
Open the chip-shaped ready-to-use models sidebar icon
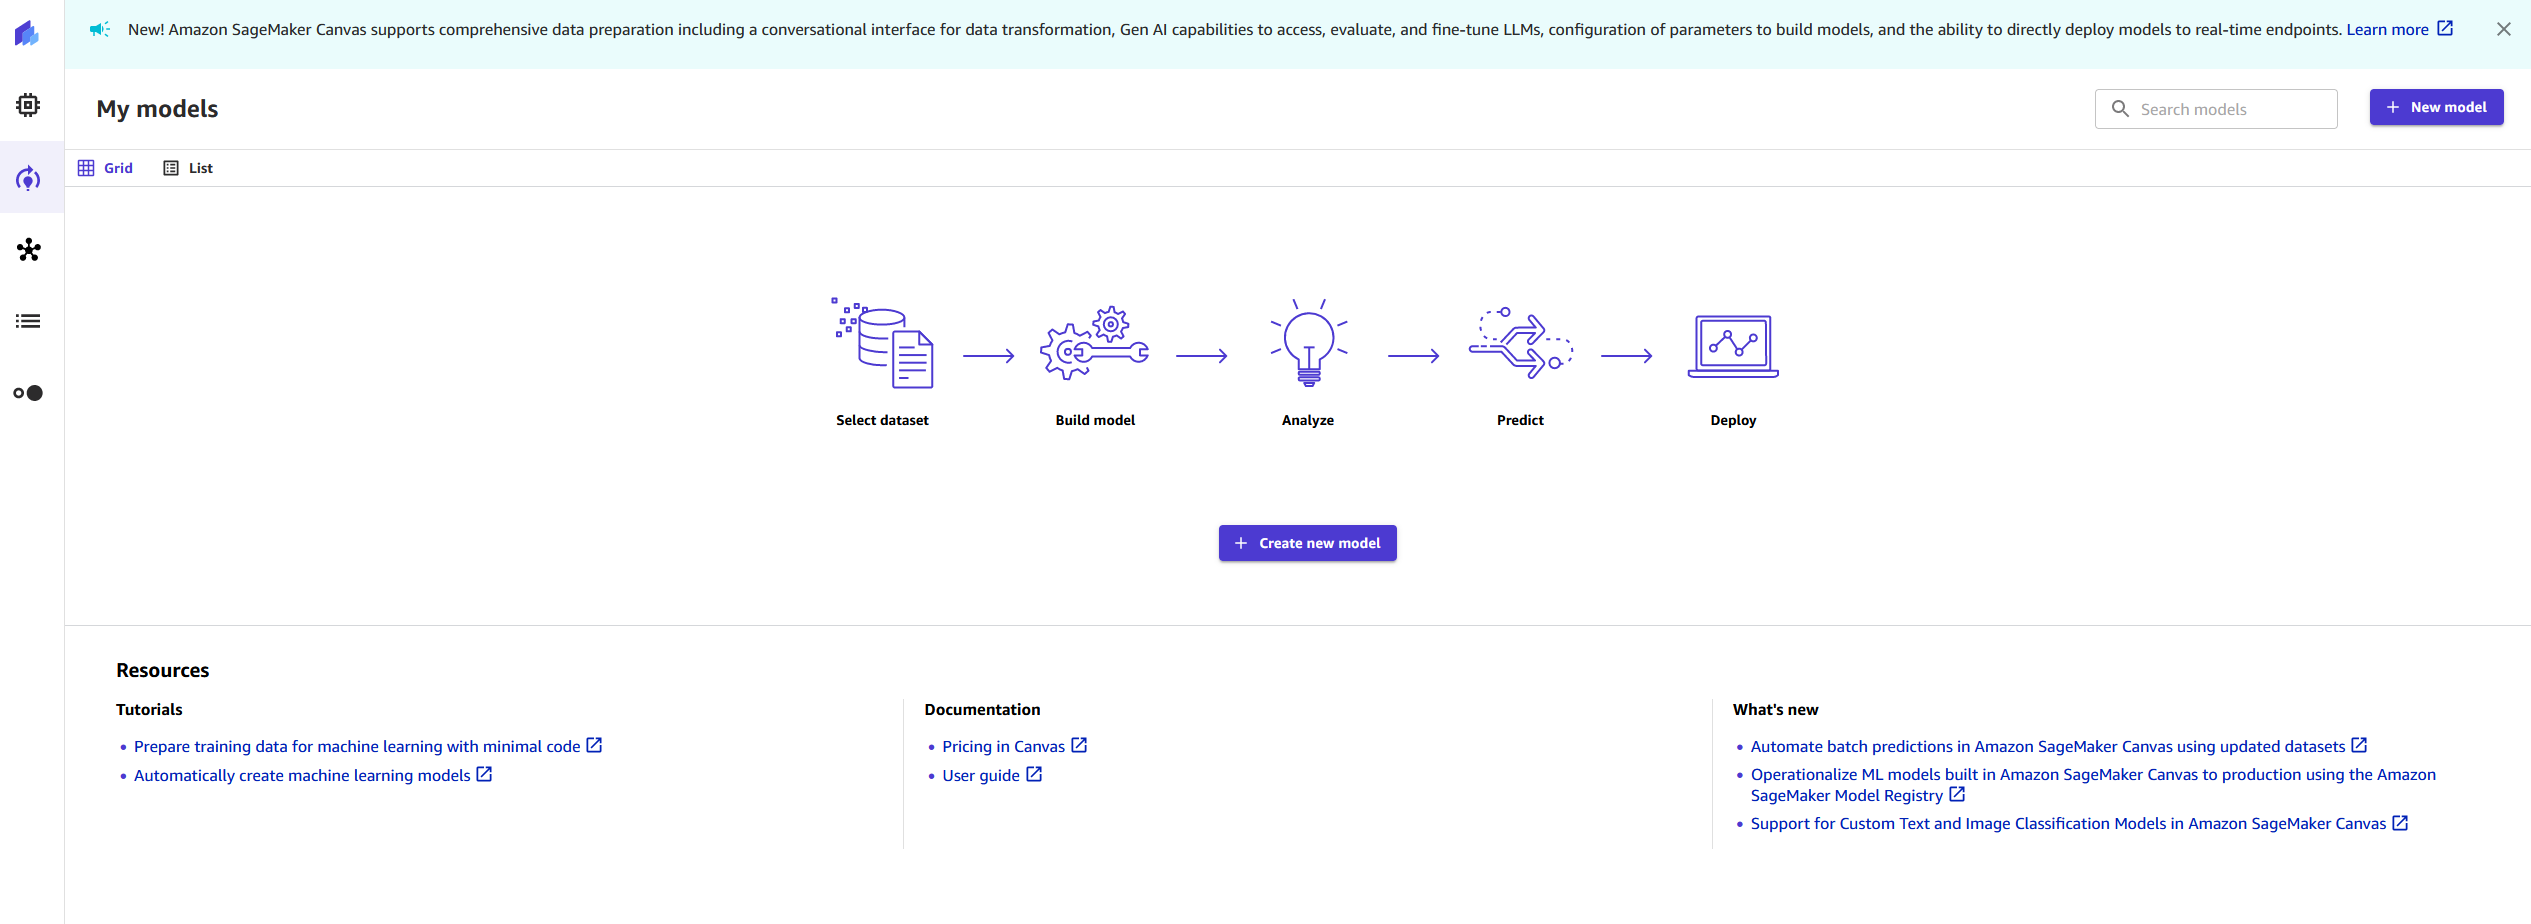(x=28, y=105)
